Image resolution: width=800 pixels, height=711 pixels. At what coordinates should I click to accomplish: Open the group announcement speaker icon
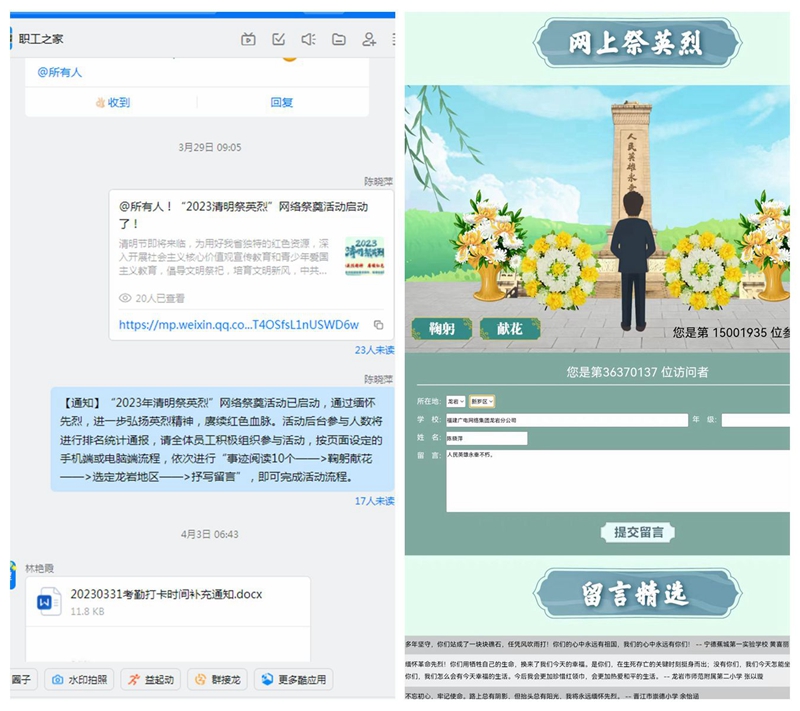pyautogui.click(x=307, y=39)
